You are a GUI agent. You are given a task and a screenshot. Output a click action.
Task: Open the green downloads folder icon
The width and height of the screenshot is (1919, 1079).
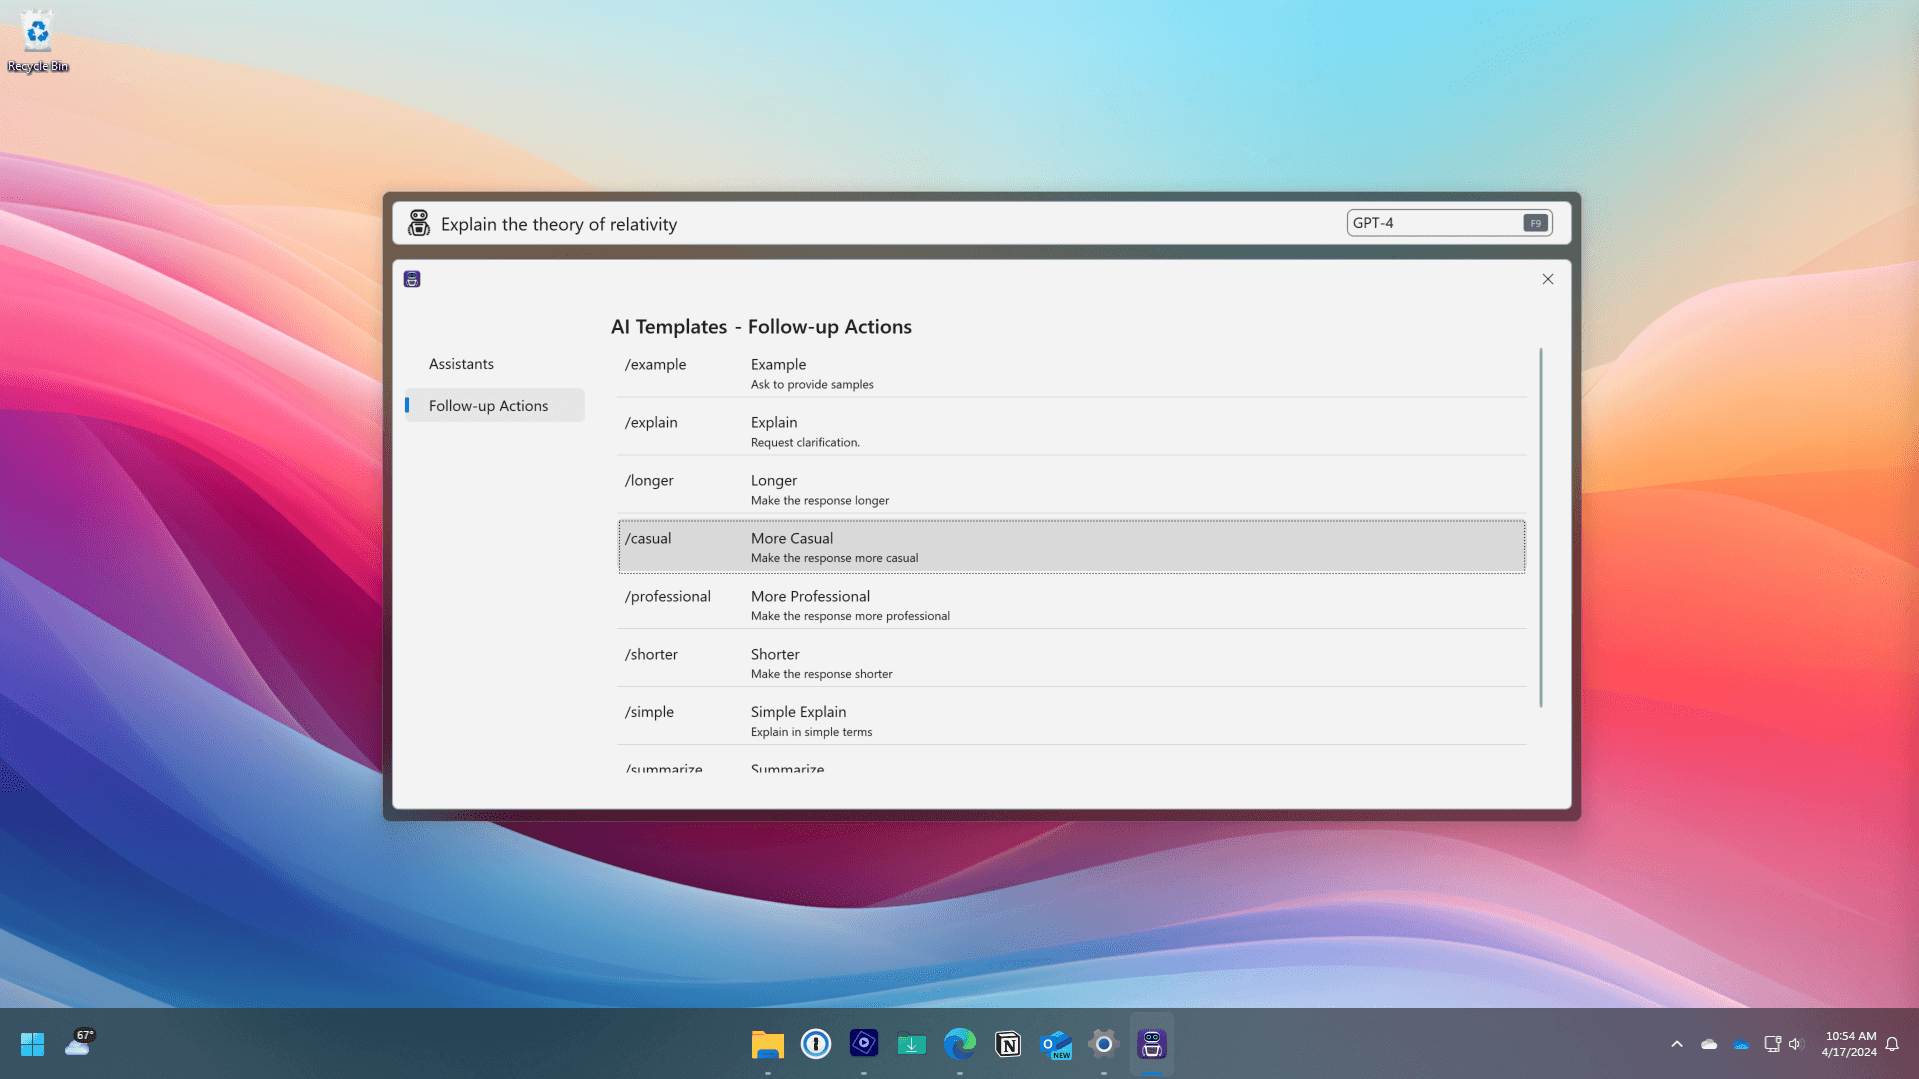(911, 1043)
